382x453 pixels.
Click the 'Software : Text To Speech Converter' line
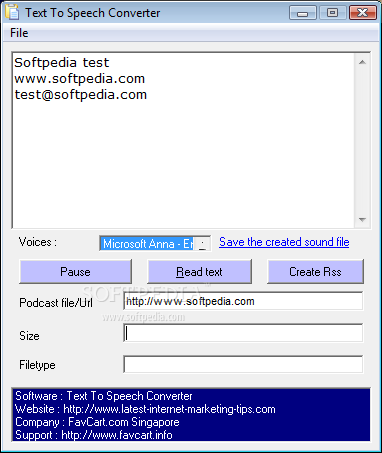[104, 396]
